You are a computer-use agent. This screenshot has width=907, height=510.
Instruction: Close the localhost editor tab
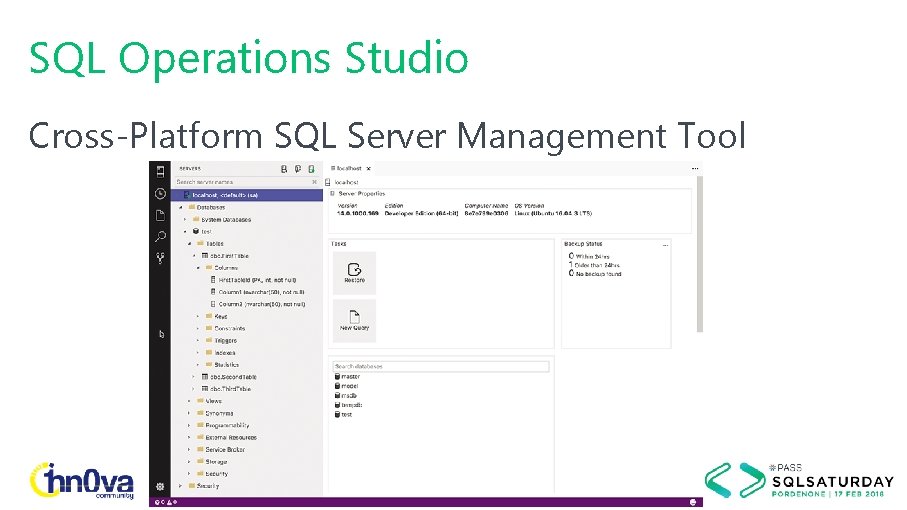(368, 169)
